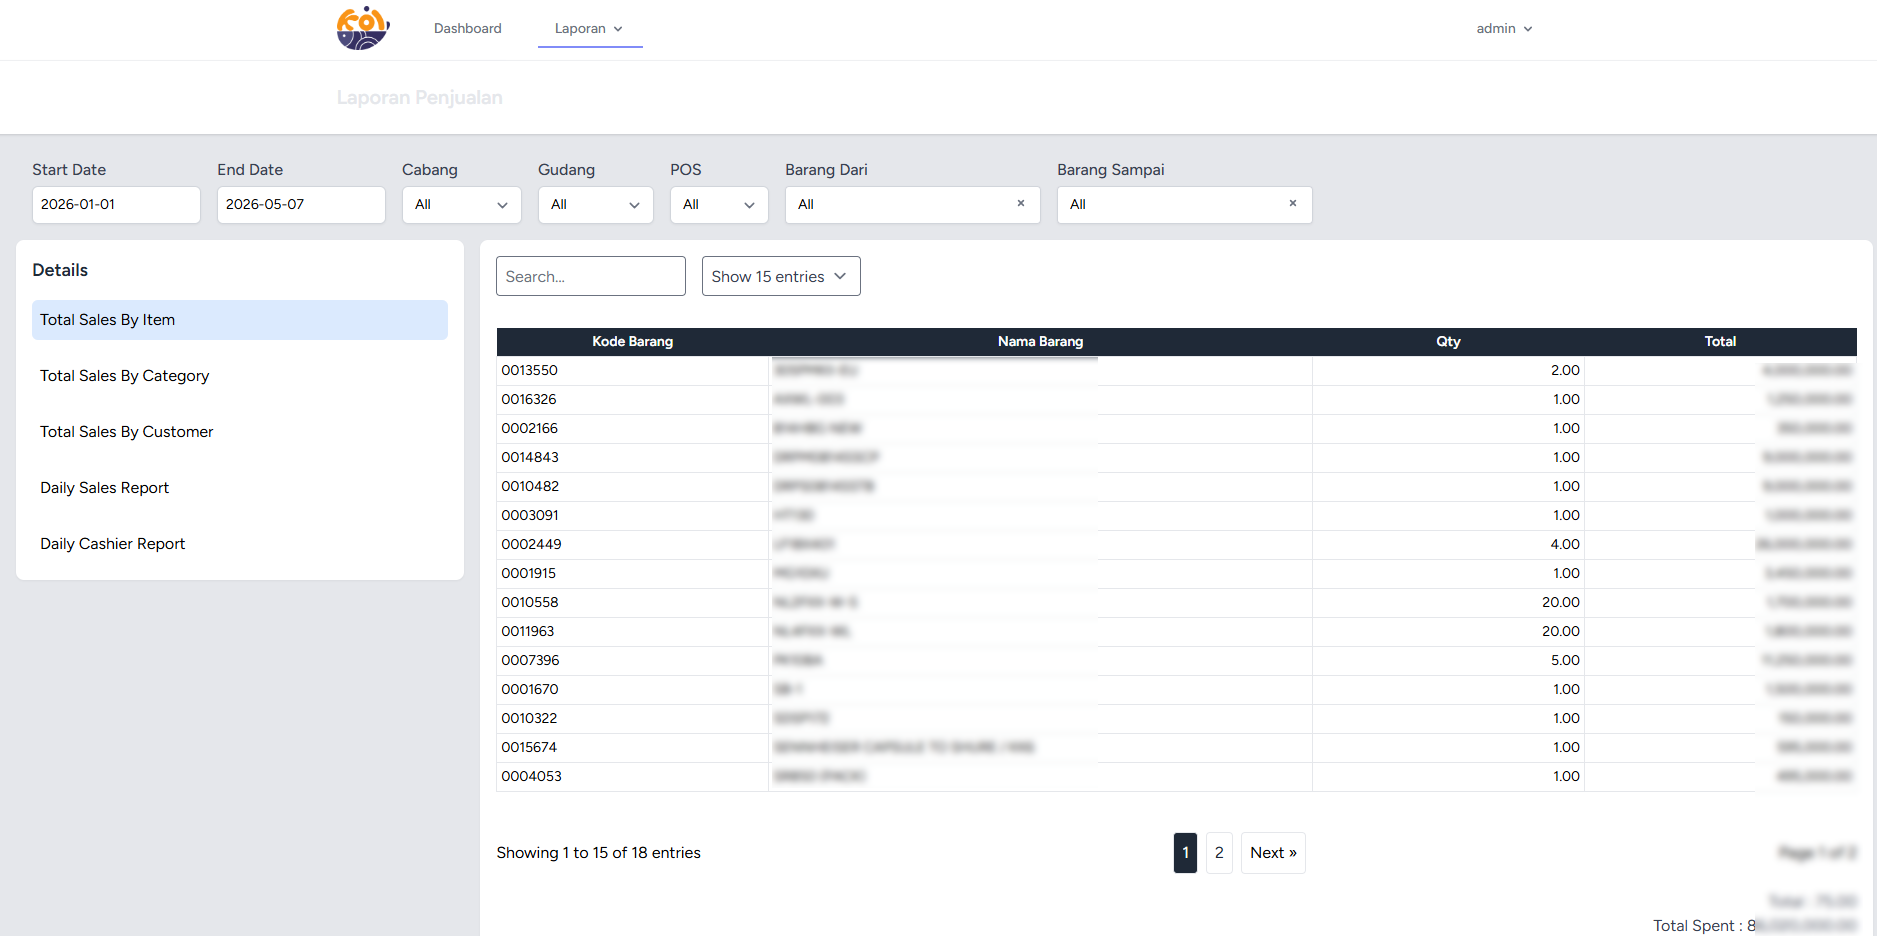Screen dimensions: 1877x936
Task: Clear the Barang Sampai selection
Action: (x=1293, y=203)
